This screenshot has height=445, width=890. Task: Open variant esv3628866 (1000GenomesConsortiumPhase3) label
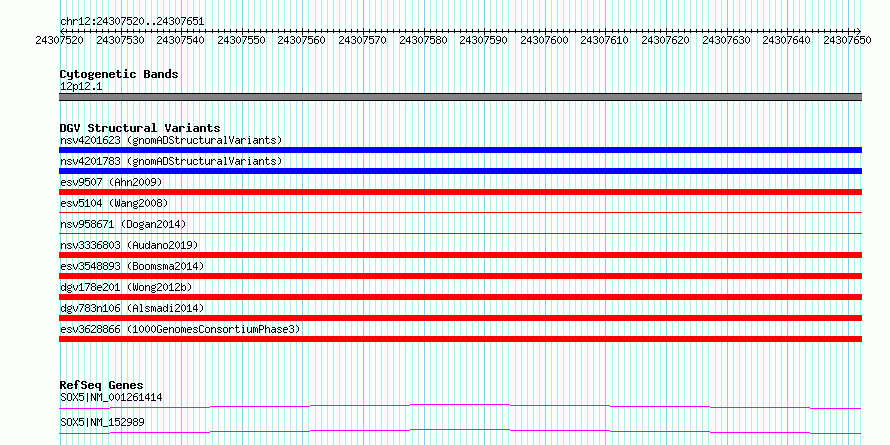point(180,329)
